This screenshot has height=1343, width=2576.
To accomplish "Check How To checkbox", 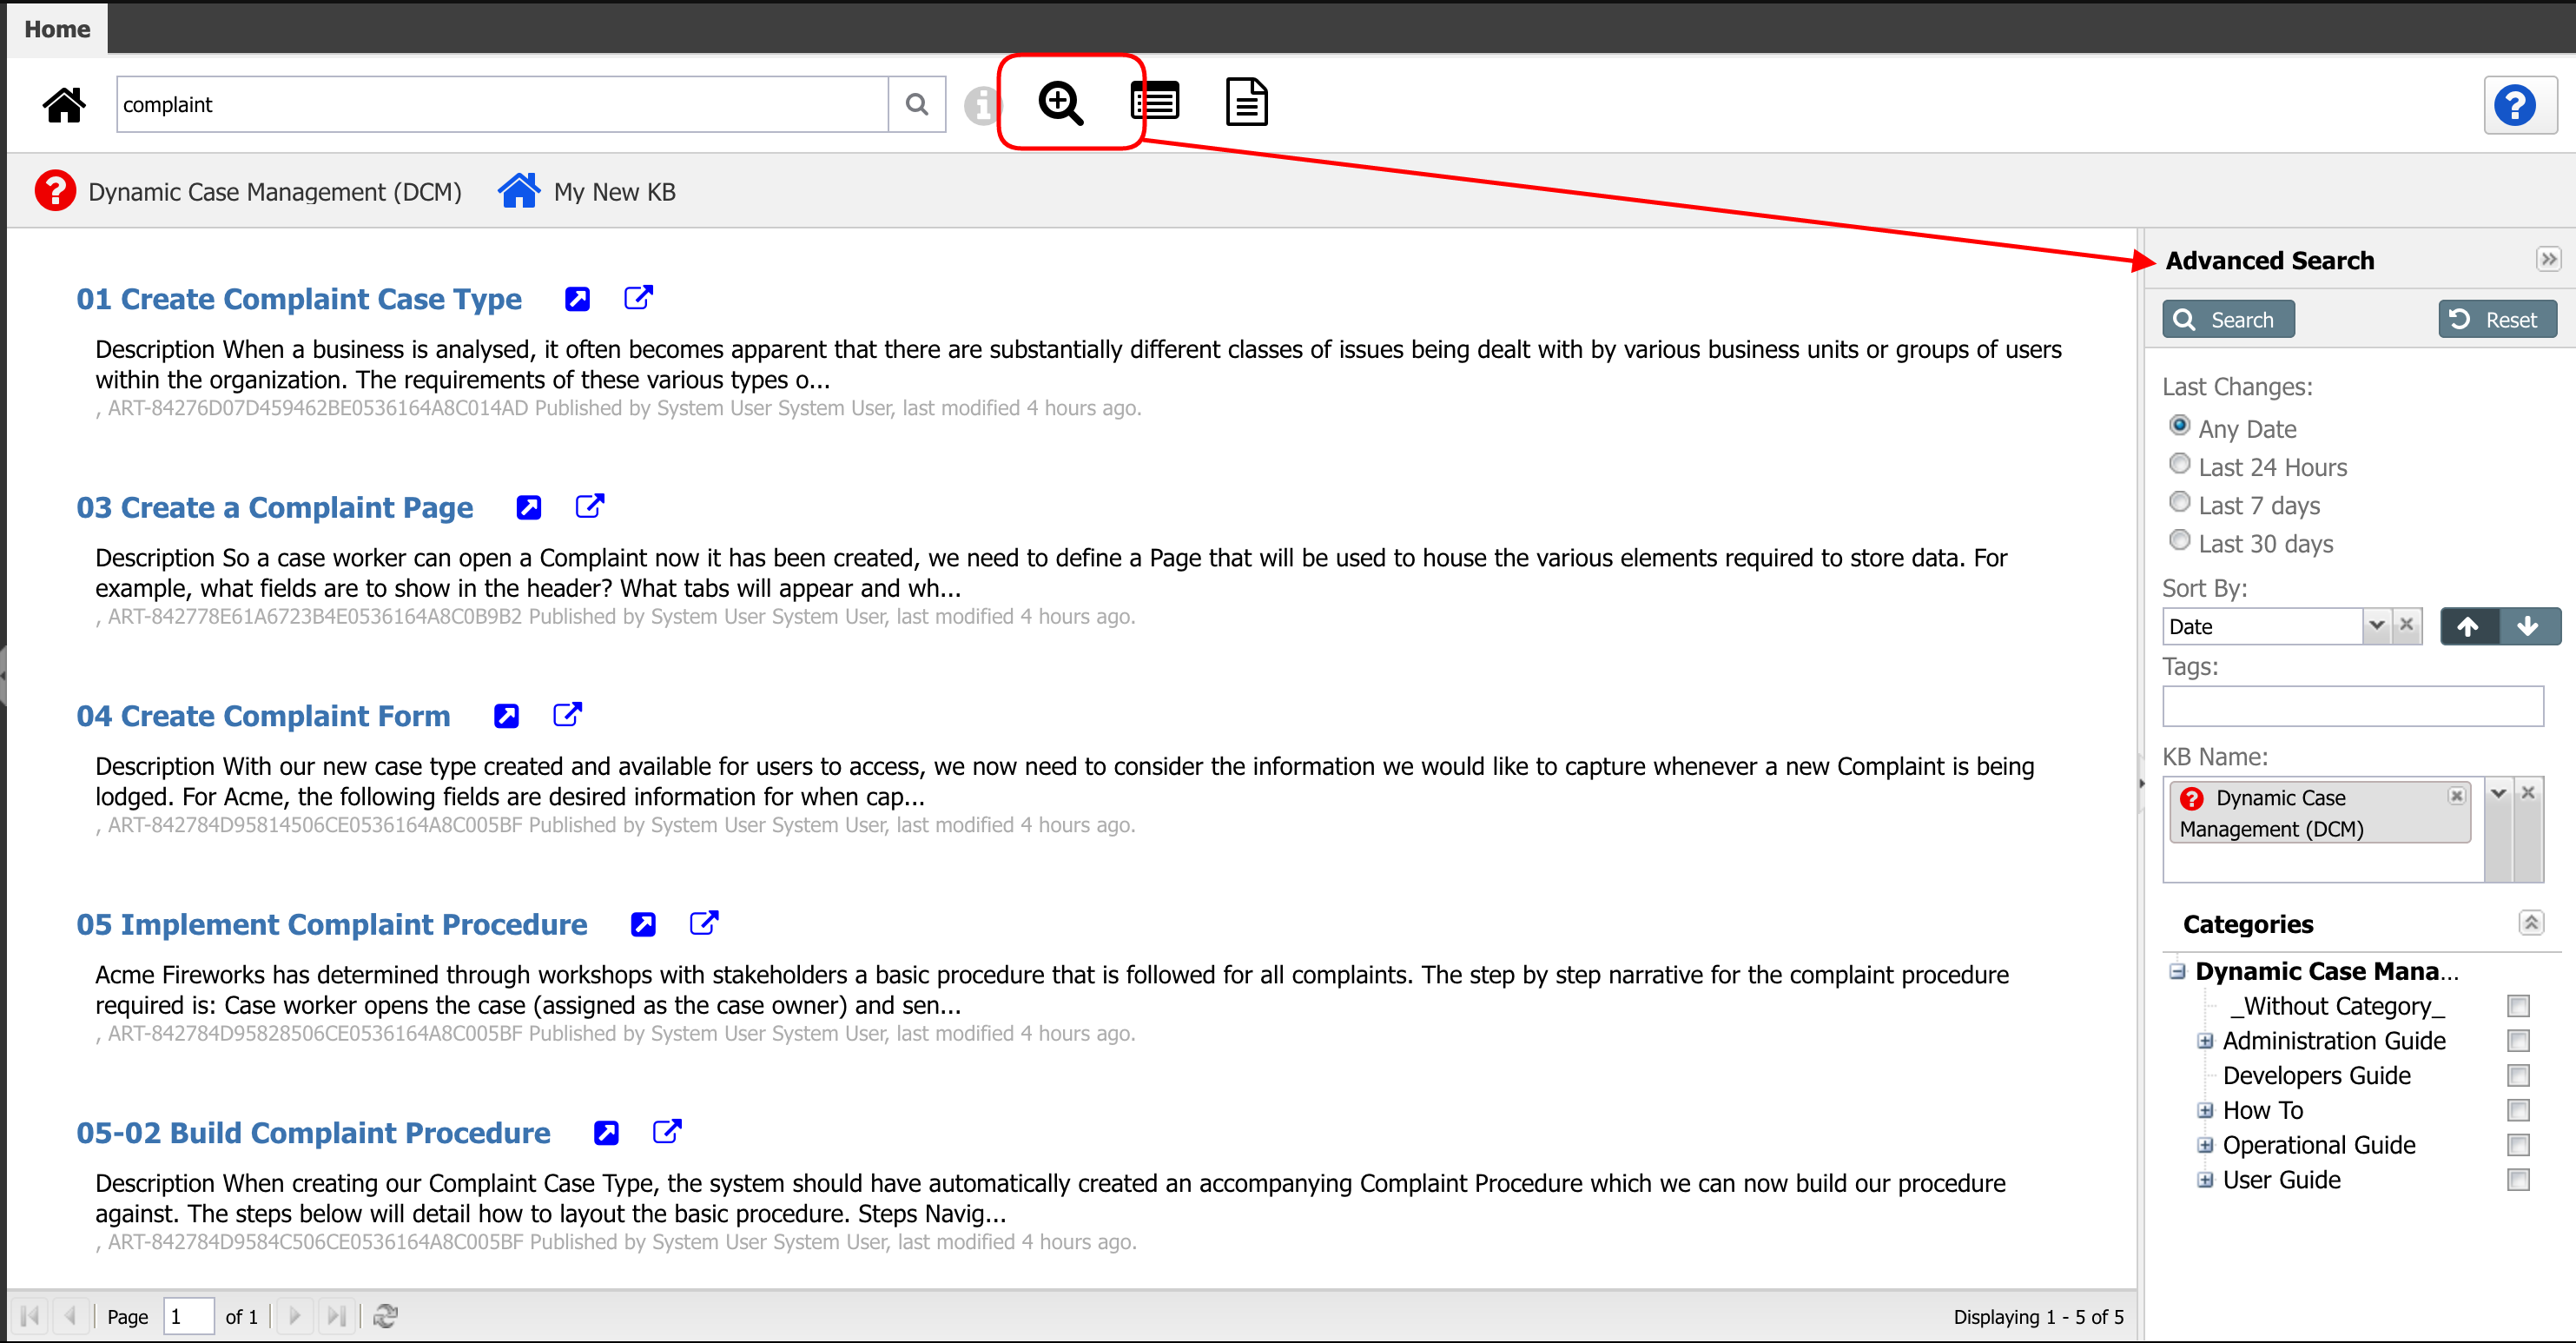I will 2518,1111.
